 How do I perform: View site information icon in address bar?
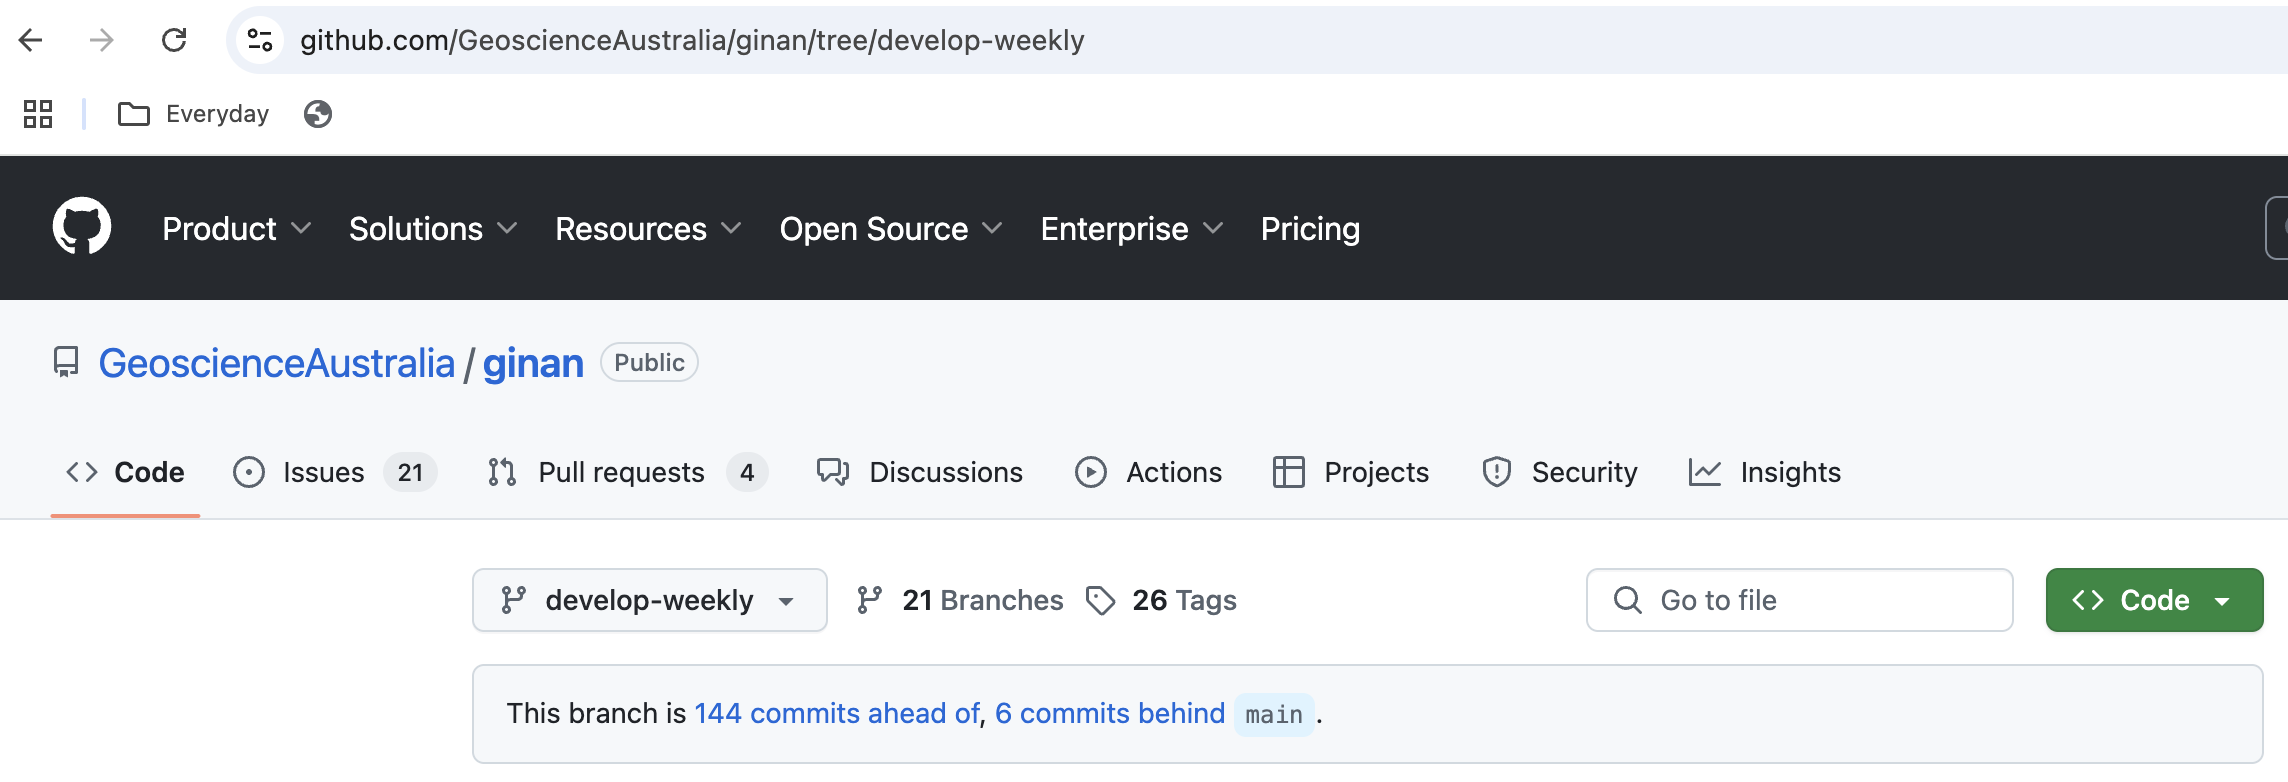pos(260,40)
